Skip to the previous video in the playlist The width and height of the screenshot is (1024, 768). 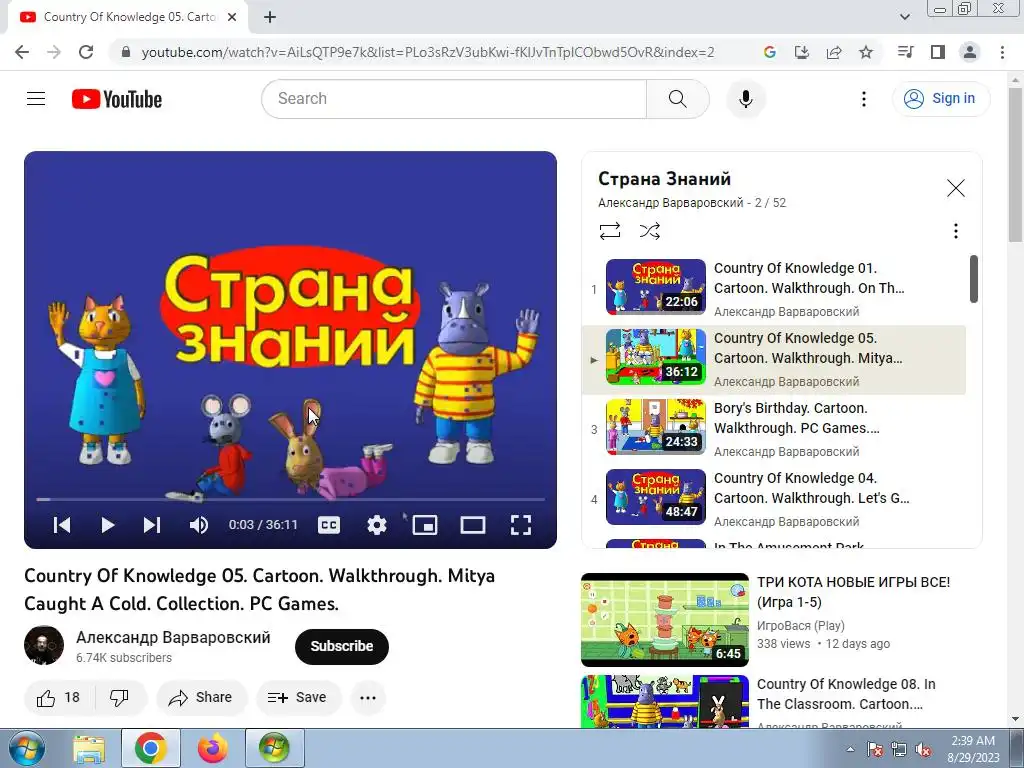tap(62, 525)
